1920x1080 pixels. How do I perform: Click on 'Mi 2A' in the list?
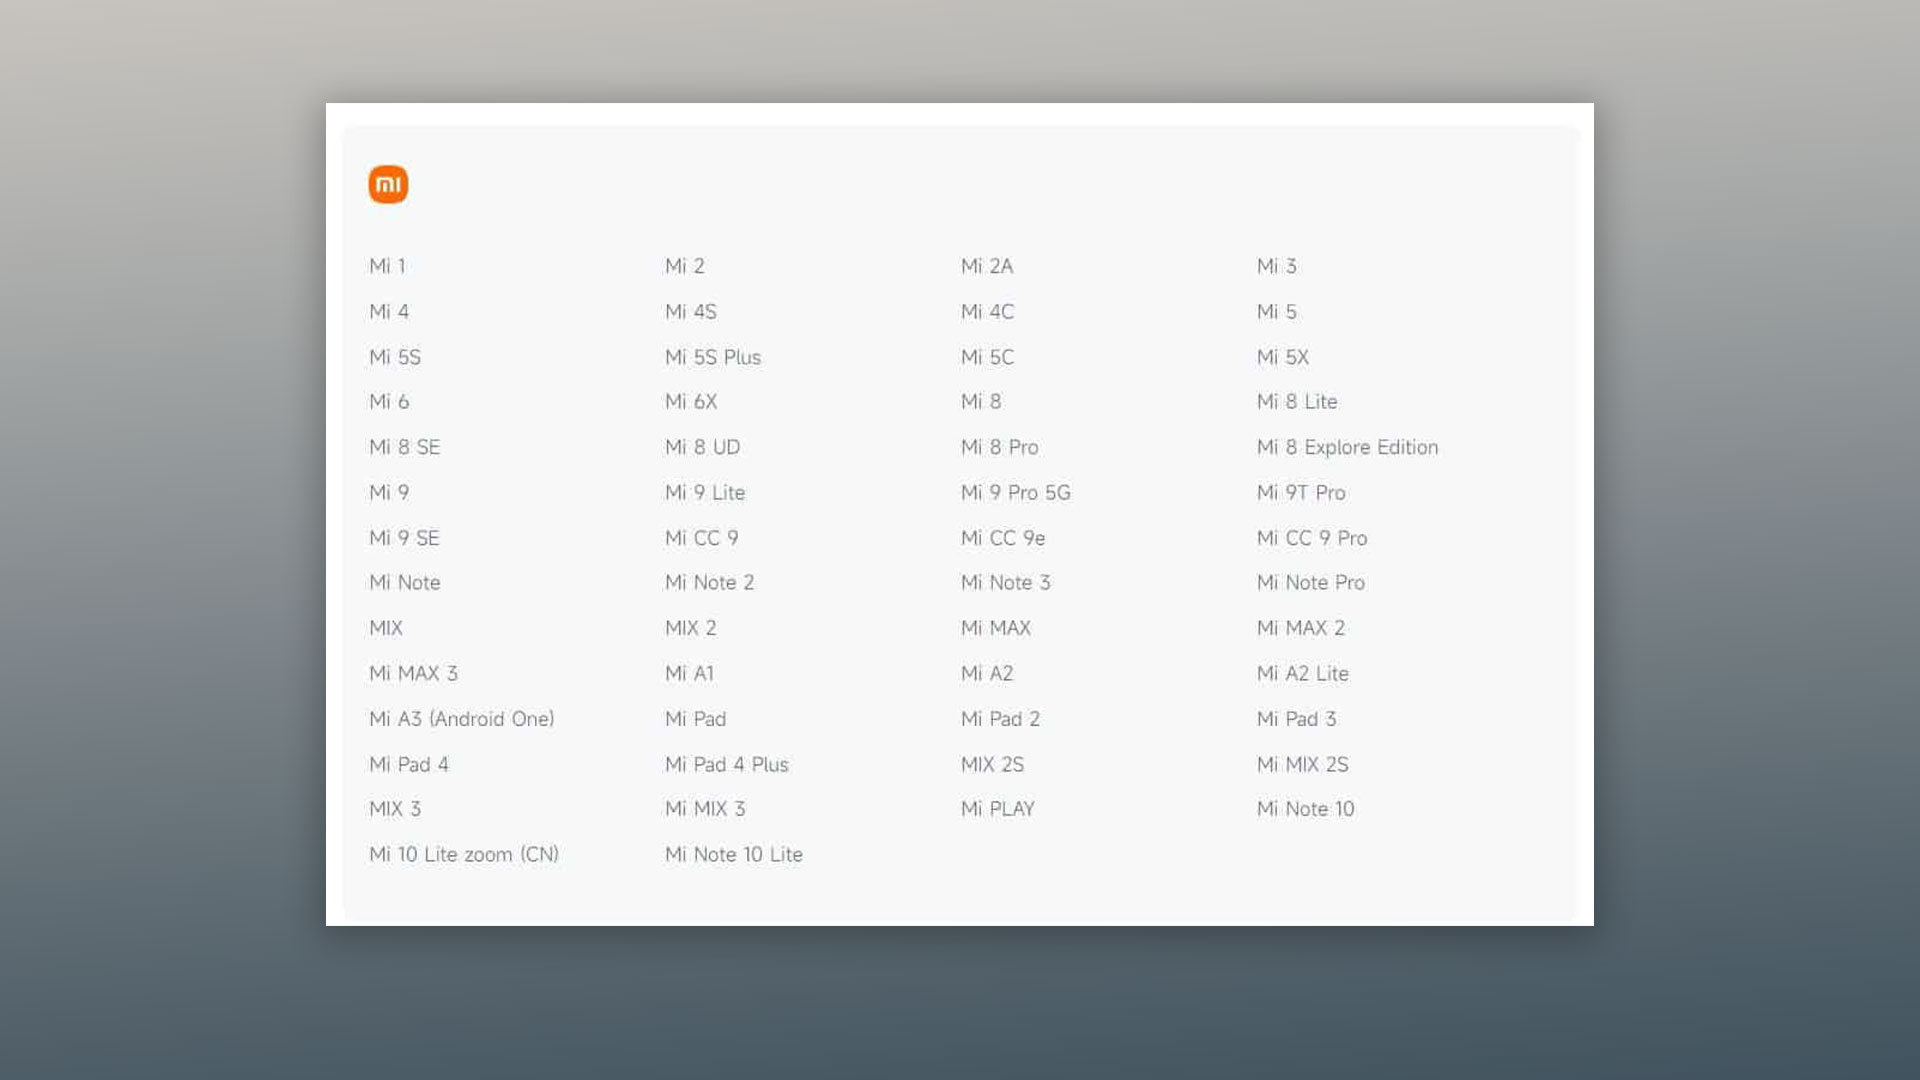click(987, 266)
